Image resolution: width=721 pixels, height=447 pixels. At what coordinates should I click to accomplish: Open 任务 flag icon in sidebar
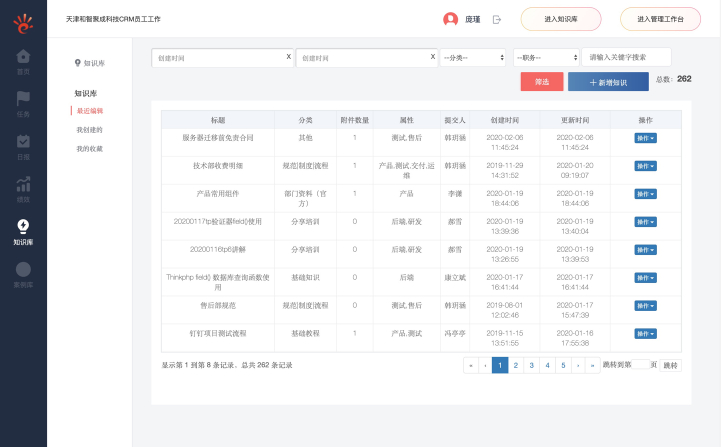[x=23, y=100]
